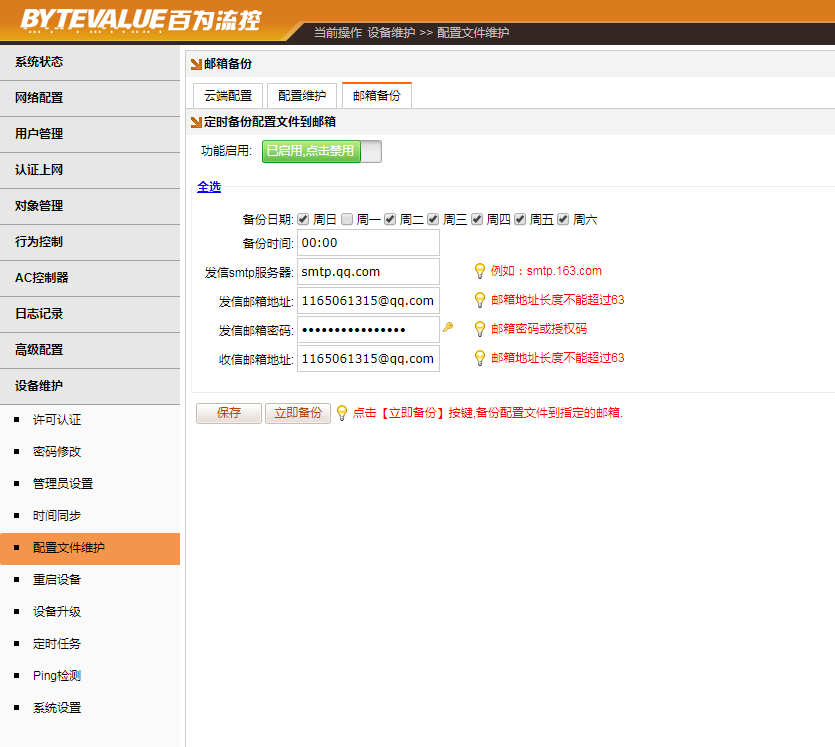Click the arrow icon beside 邮箱备份 heading
Viewport: 835px width, 747px height.
tap(196, 64)
